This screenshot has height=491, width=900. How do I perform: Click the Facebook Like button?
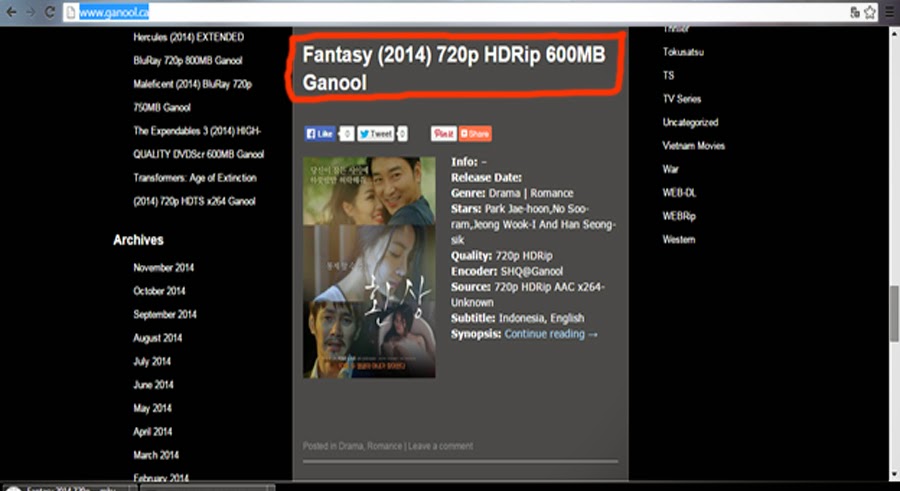(320, 134)
